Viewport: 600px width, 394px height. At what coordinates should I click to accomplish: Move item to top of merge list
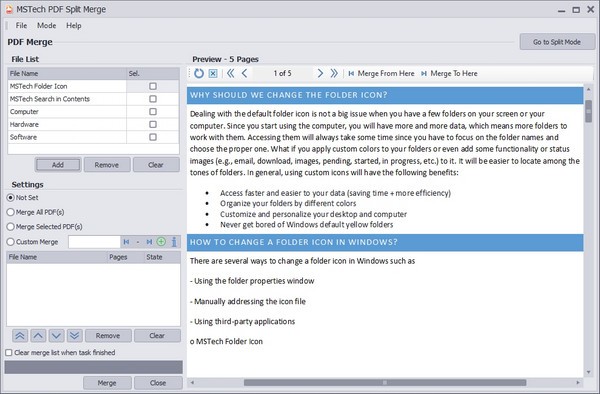coord(20,336)
